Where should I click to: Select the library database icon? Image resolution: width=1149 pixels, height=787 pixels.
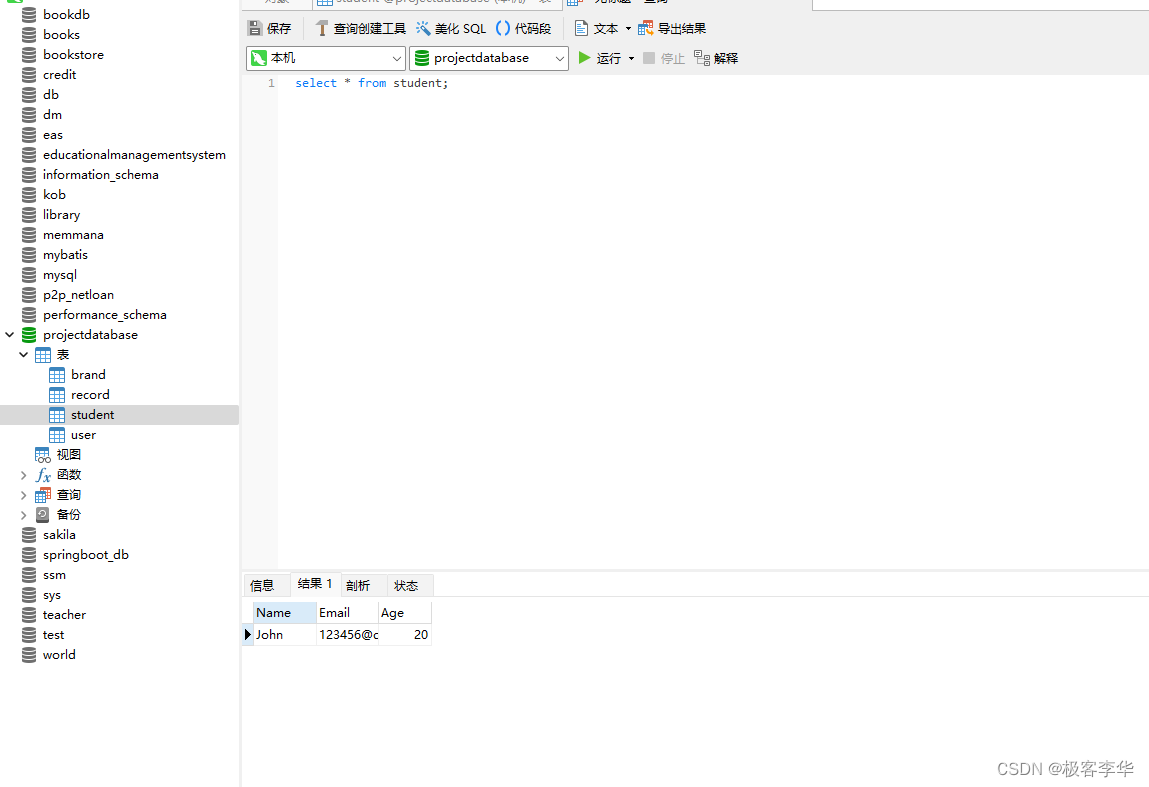29,215
